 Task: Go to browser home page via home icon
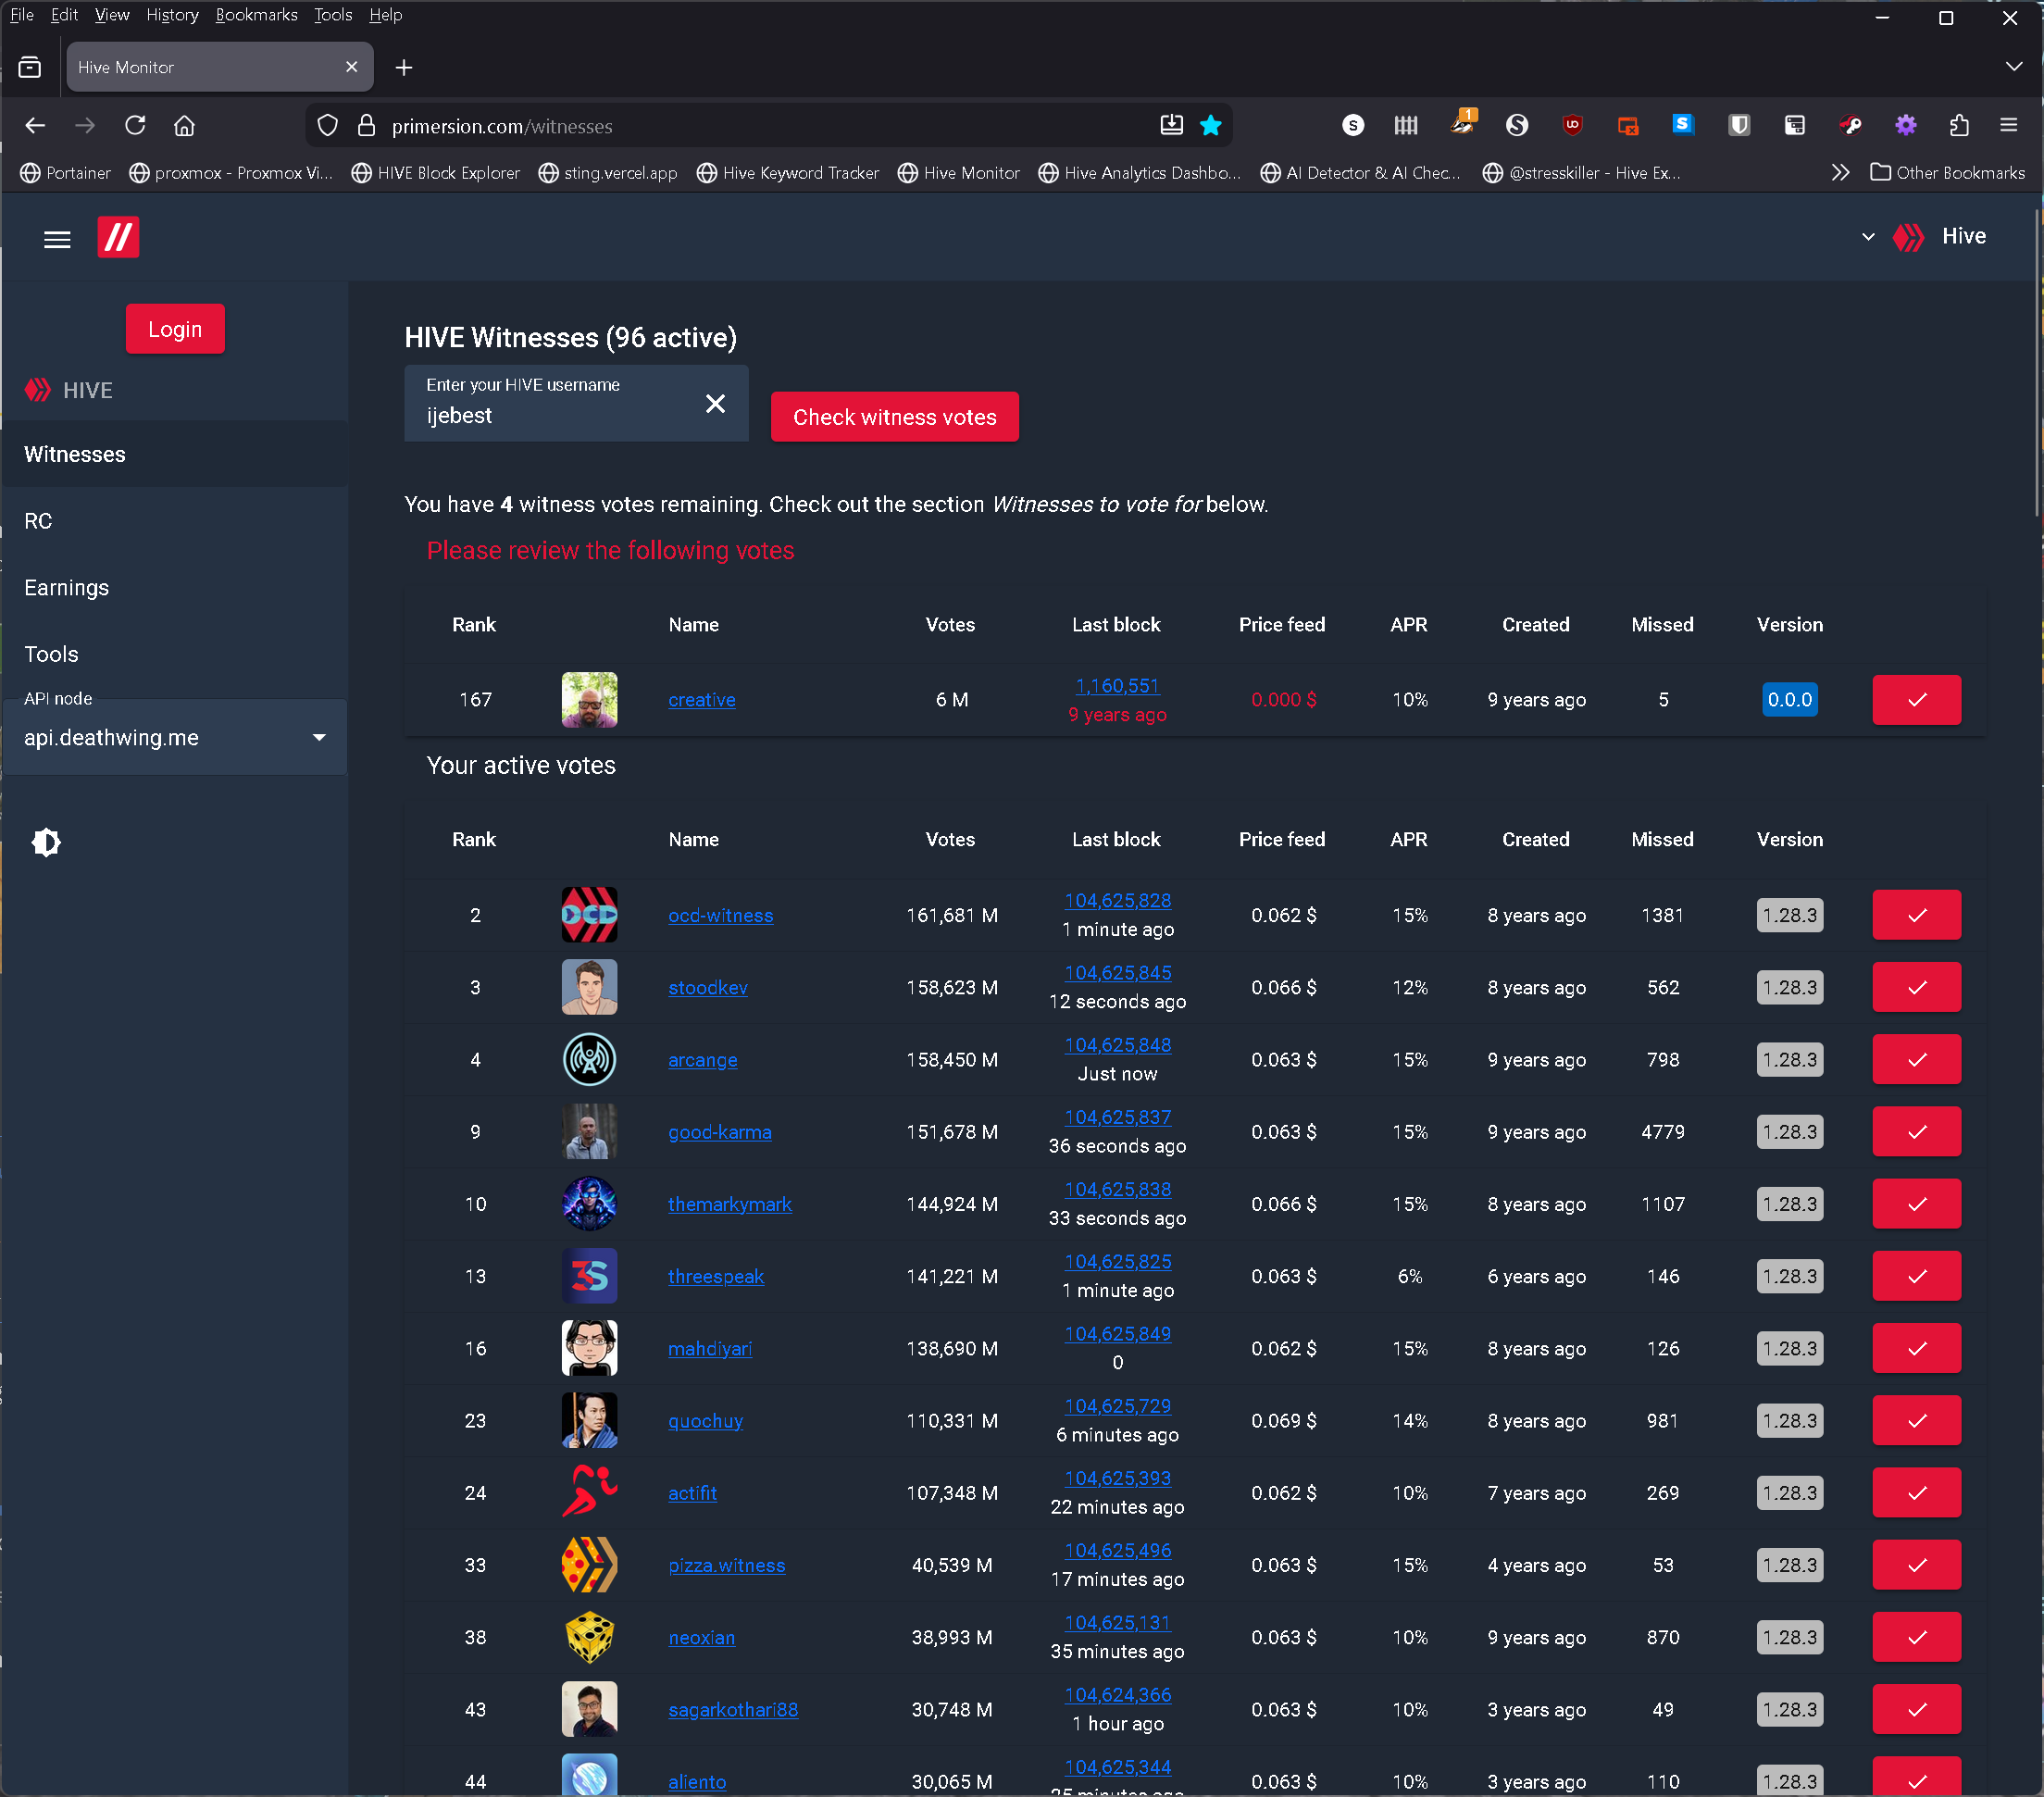[x=184, y=125]
